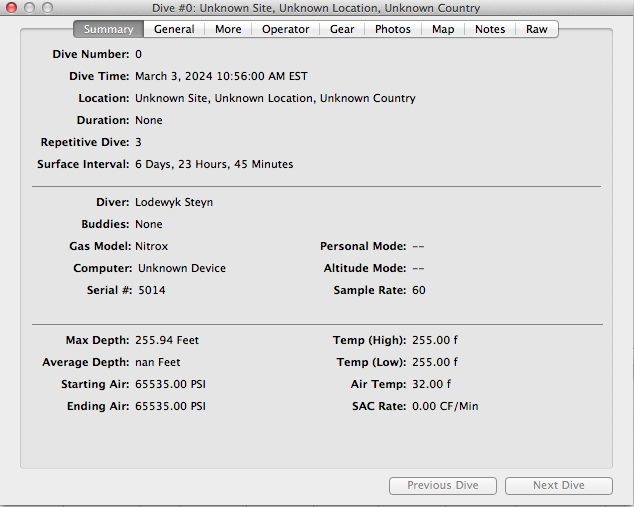The image size is (634, 507).
Task: Show the Gear tab
Action: tap(342, 29)
